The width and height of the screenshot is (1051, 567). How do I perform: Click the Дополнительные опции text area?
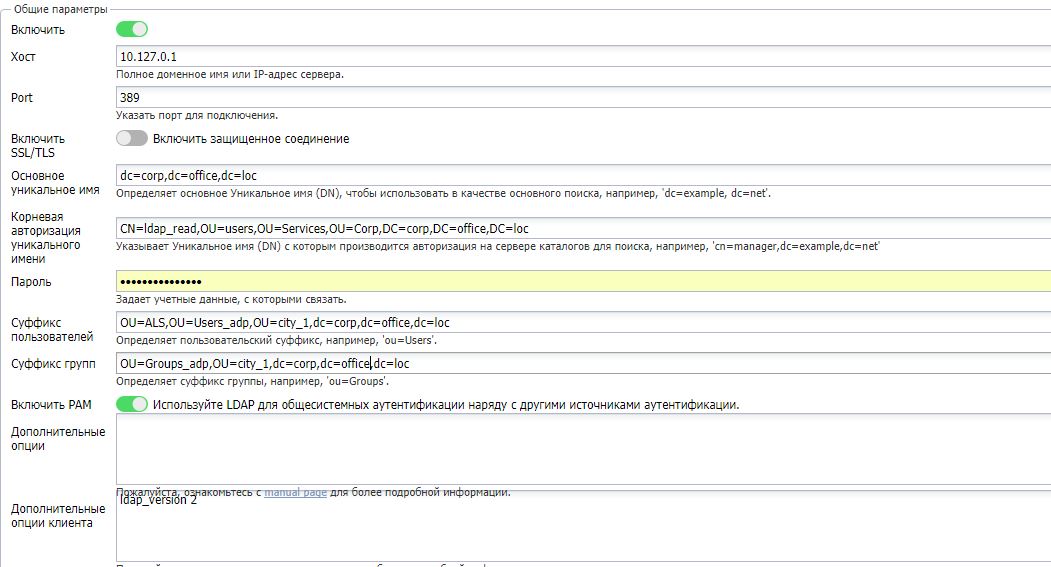(x=580, y=449)
